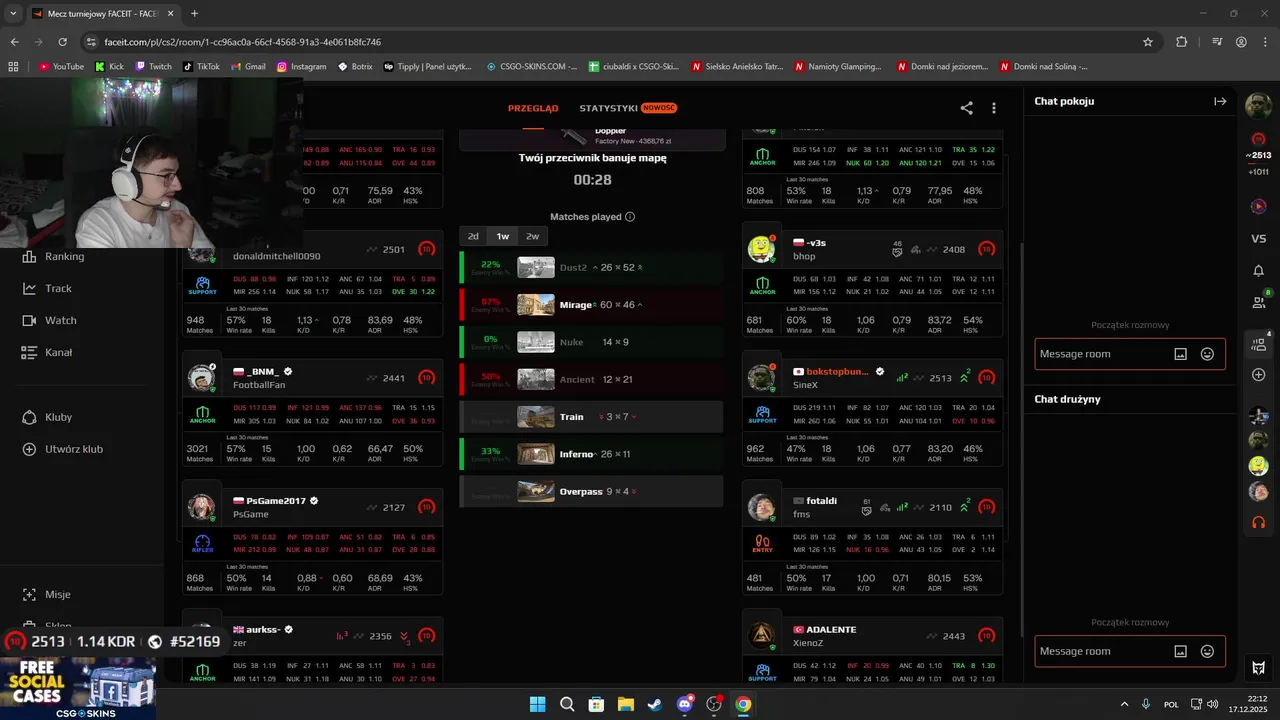
Task: Open the YouTube bookmark
Action: coord(61,67)
